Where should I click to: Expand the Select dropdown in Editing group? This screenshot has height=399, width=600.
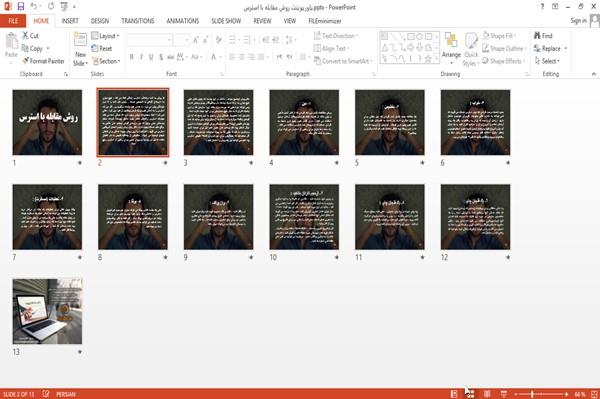coord(547,61)
